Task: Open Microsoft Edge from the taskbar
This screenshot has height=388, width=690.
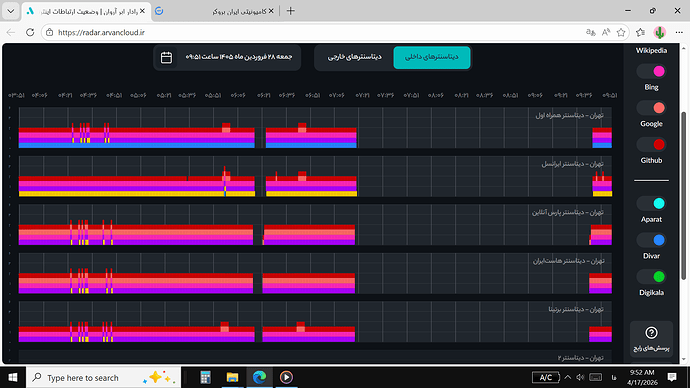Action: coord(259,377)
